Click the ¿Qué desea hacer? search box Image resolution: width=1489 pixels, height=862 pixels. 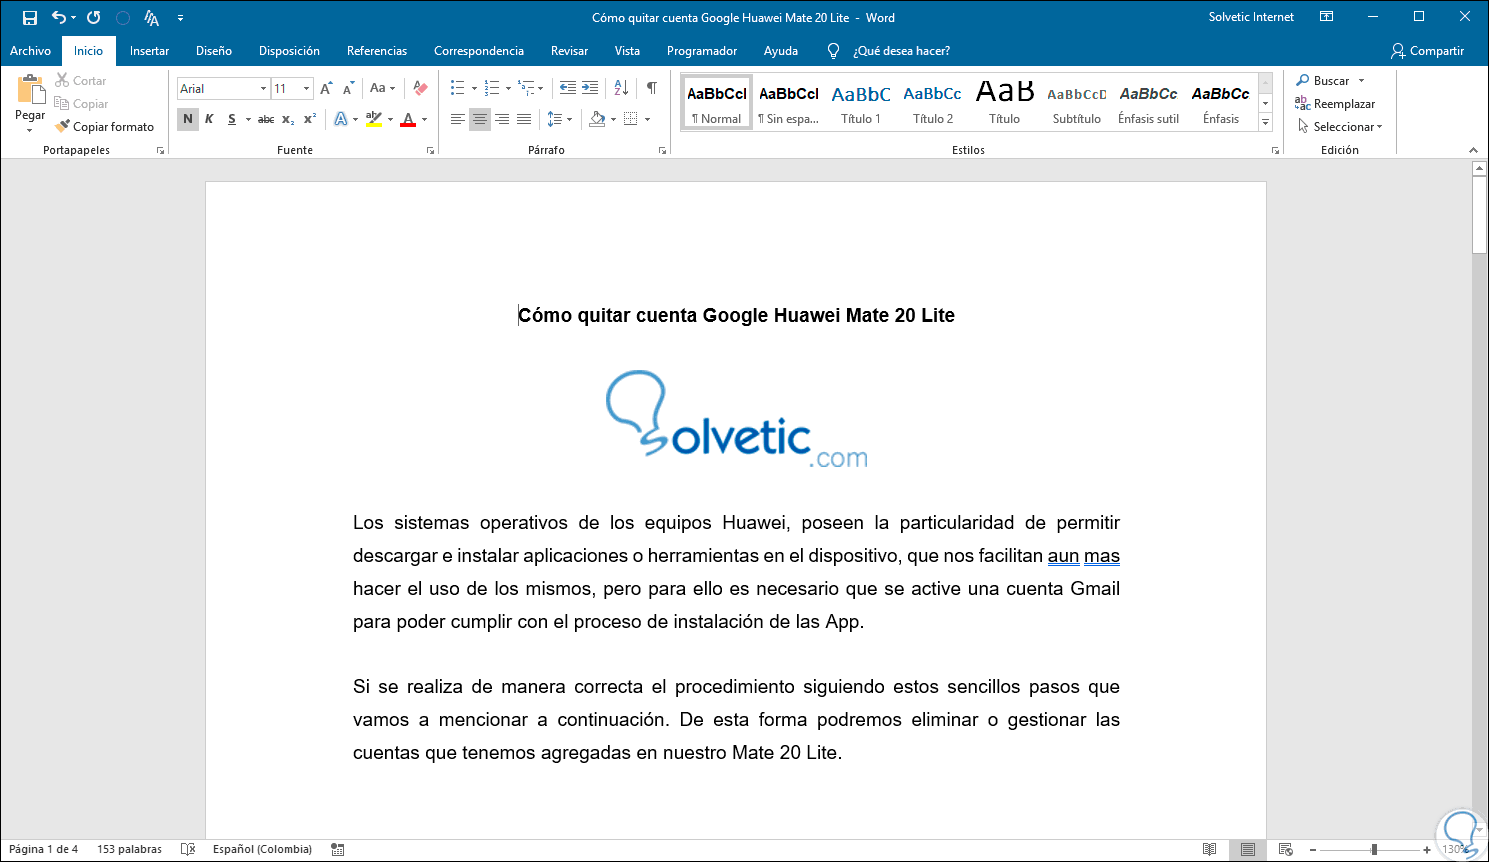(901, 51)
